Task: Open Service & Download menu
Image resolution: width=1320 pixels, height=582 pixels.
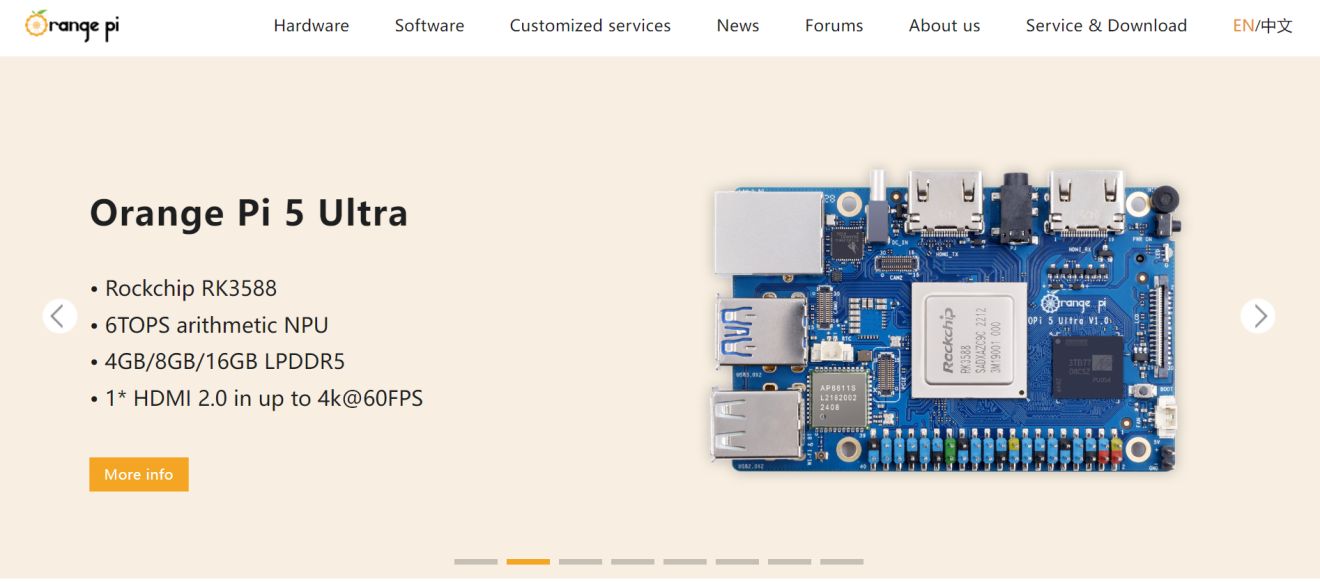Action: 1106,26
